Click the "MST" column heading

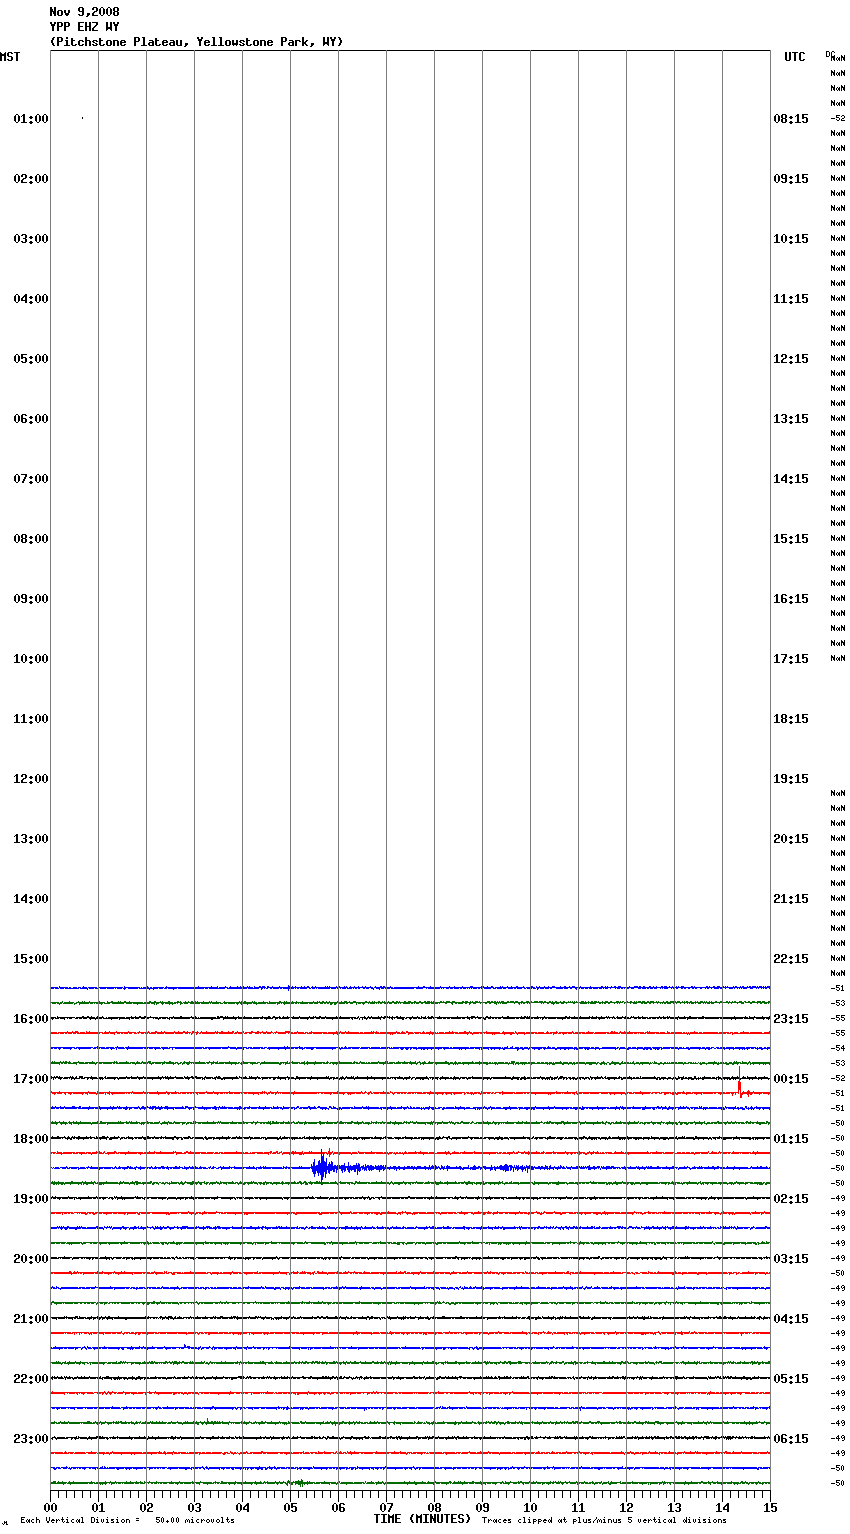(x=10, y=57)
